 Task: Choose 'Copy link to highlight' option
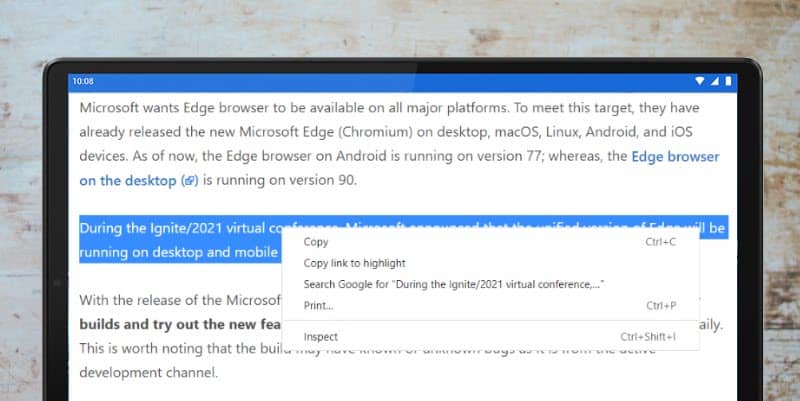[354, 263]
